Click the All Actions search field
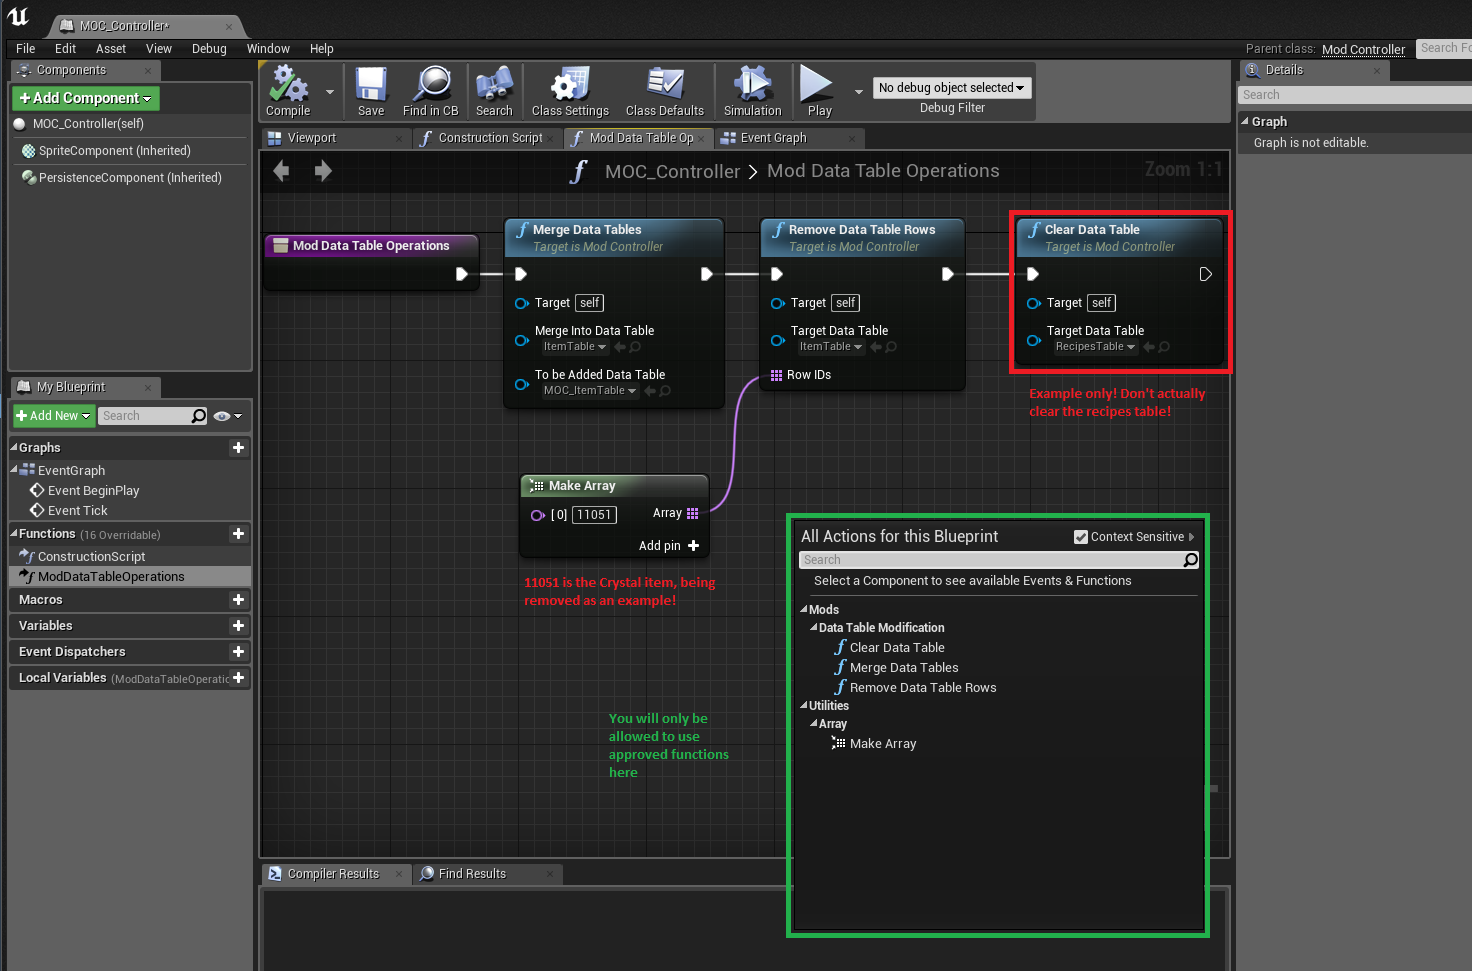Screen dimensions: 1472x971 (990, 560)
